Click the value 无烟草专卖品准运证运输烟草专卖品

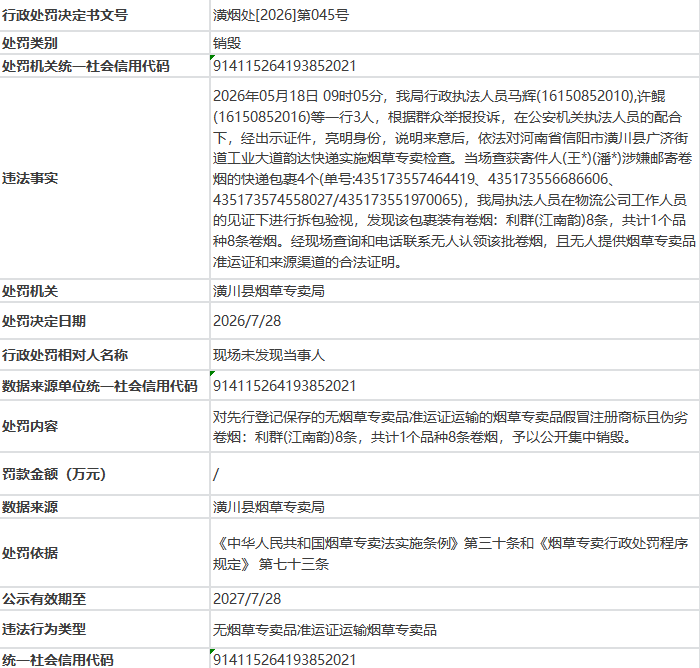click(x=325, y=630)
